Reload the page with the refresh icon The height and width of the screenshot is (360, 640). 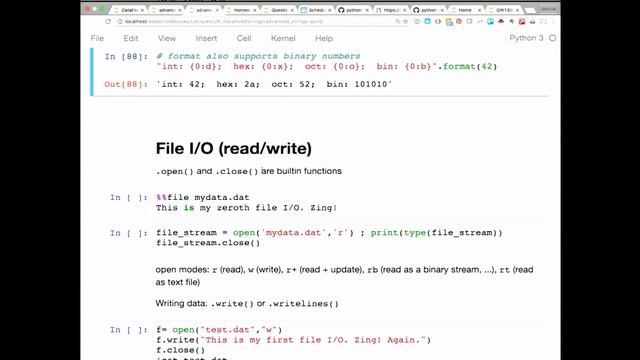(108, 21)
